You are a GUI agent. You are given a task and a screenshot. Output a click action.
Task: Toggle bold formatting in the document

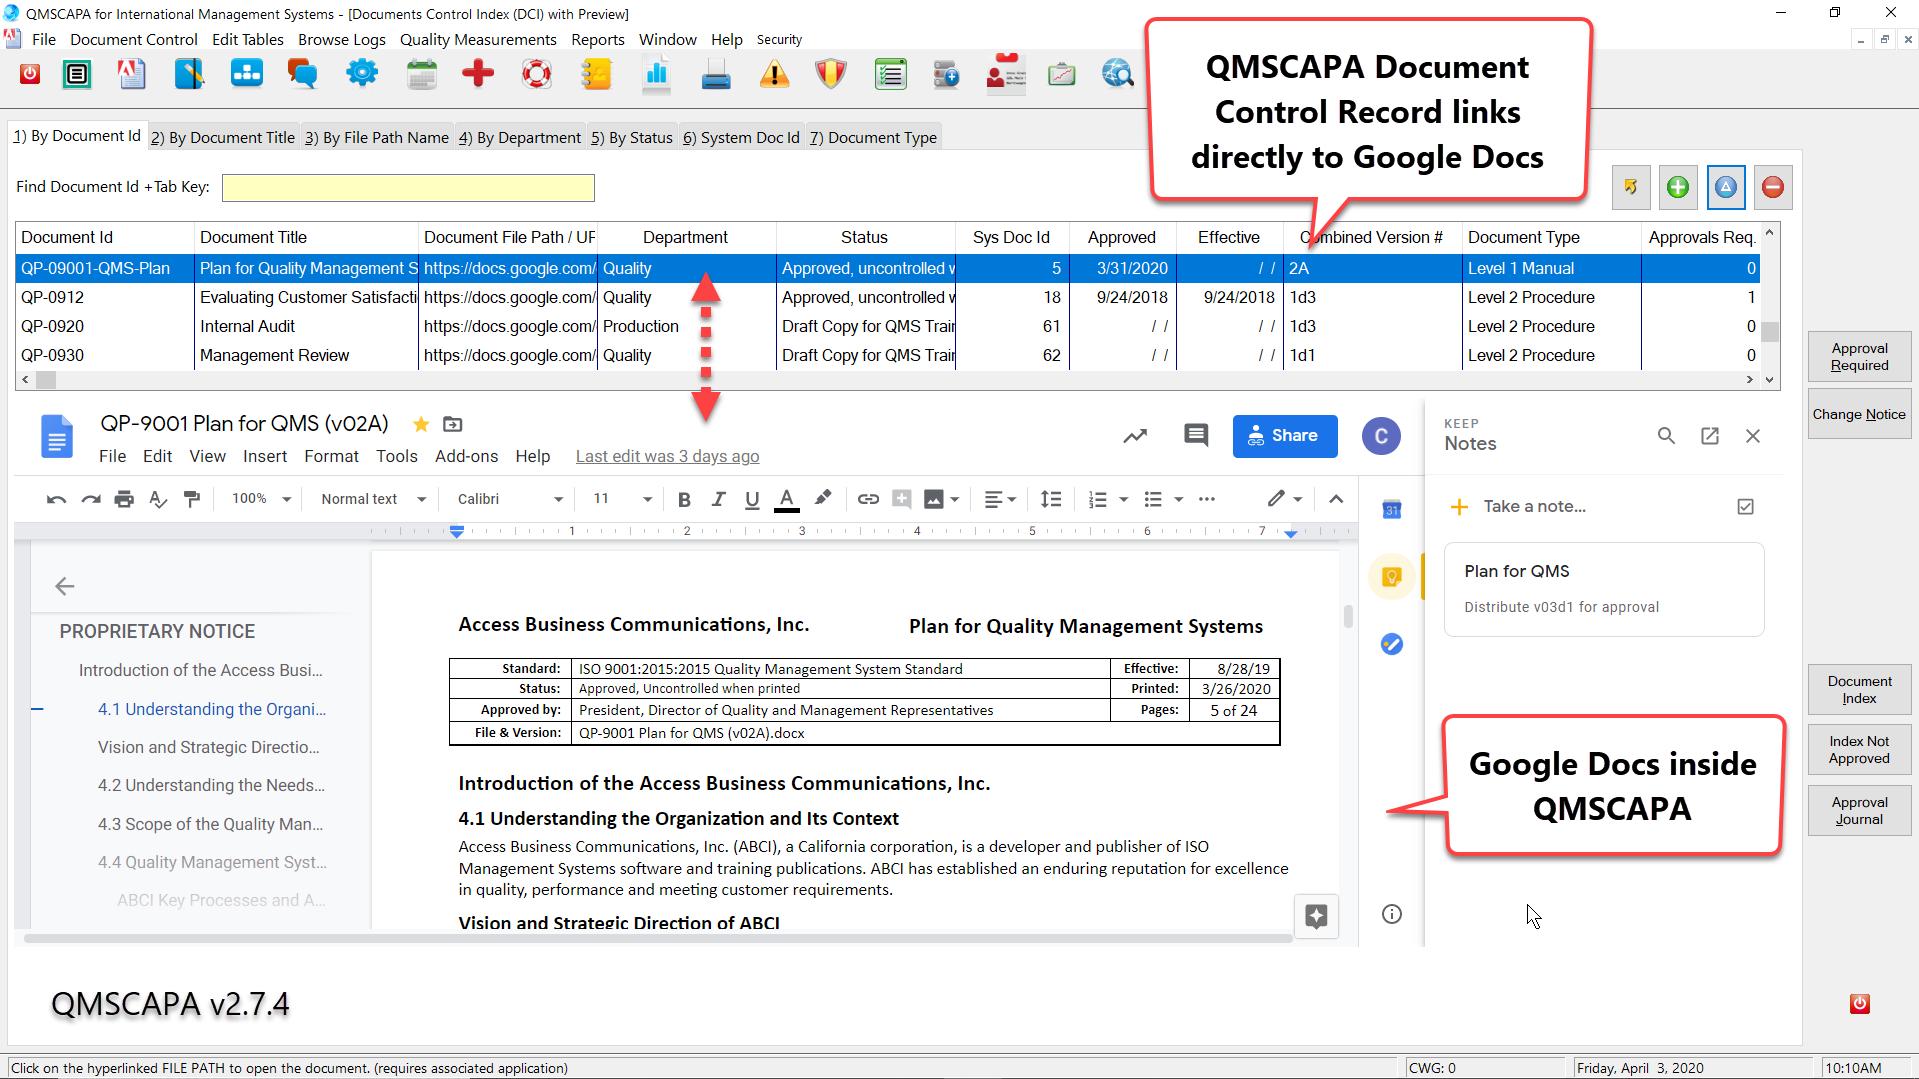pyautogui.click(x=684, y=499)
